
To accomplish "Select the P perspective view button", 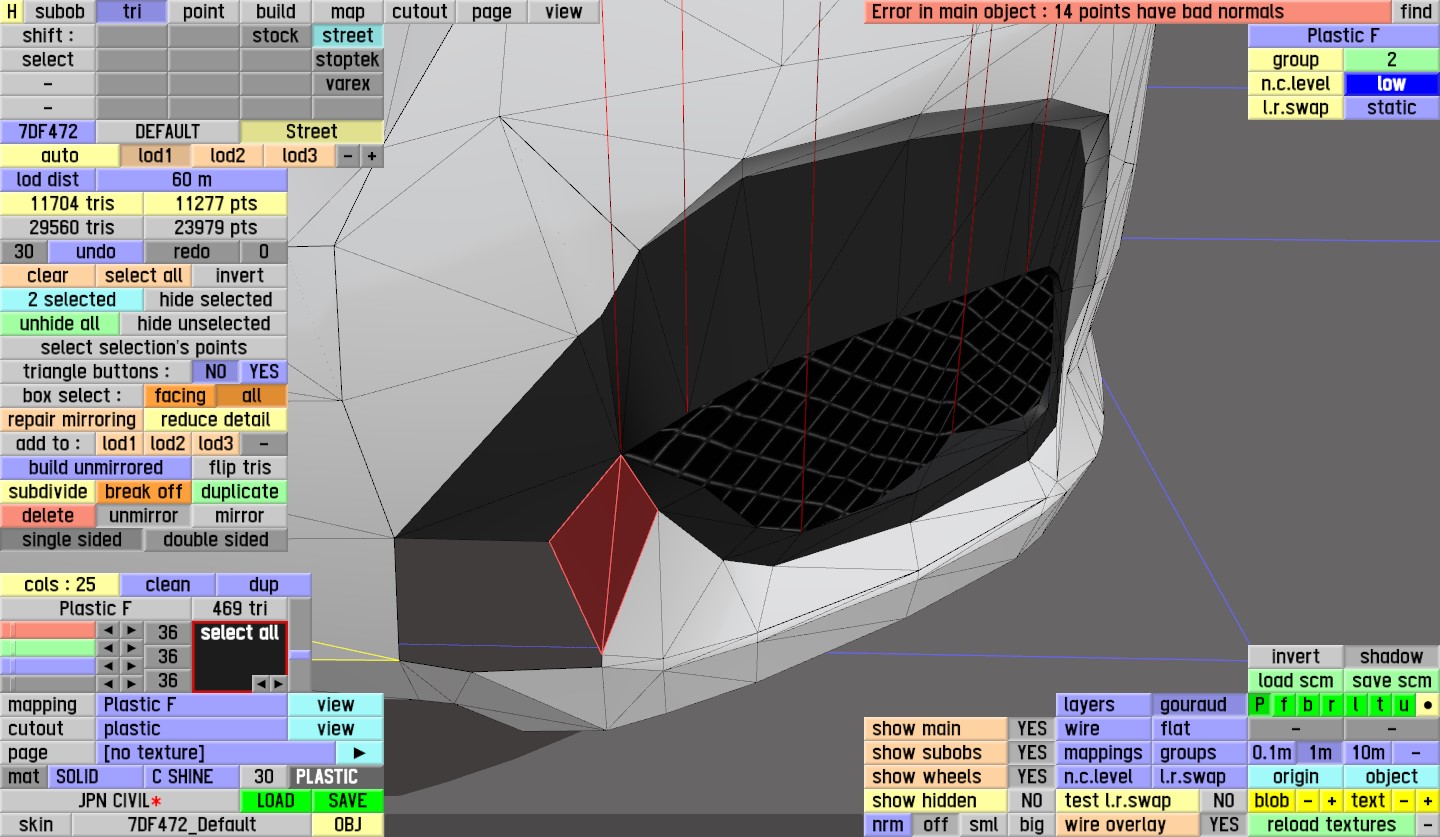I will pos(1260,705).
